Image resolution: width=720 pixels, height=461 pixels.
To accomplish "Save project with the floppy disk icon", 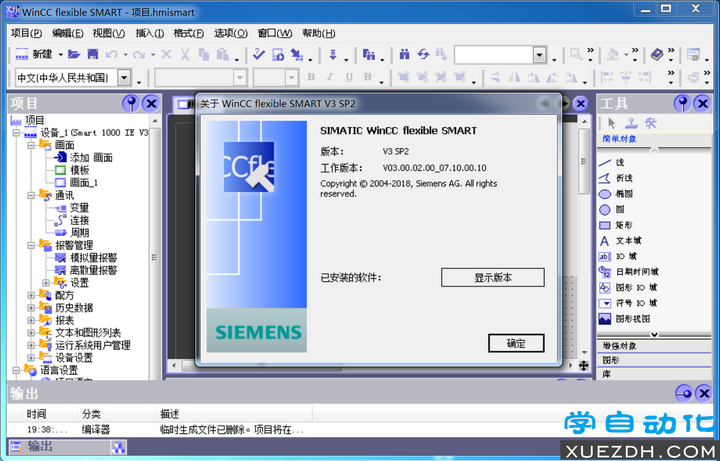I will click(93, 54).
